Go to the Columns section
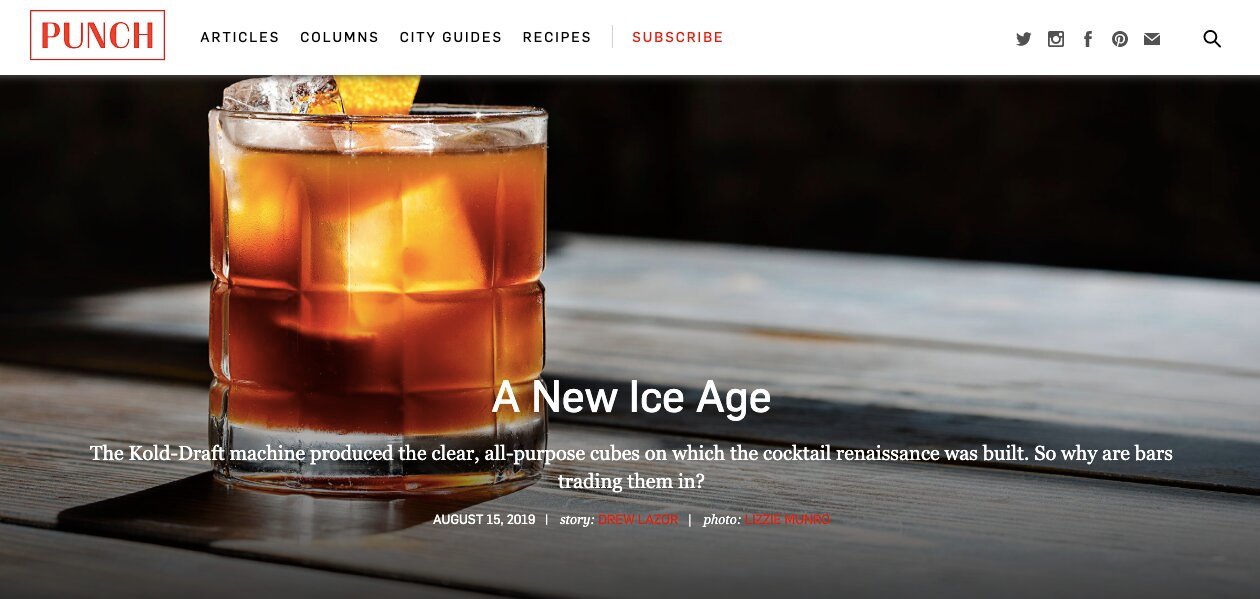Image resolution: width=1260 pixels, height=599 pixels. pyautogui.click(x=340, y=37)
